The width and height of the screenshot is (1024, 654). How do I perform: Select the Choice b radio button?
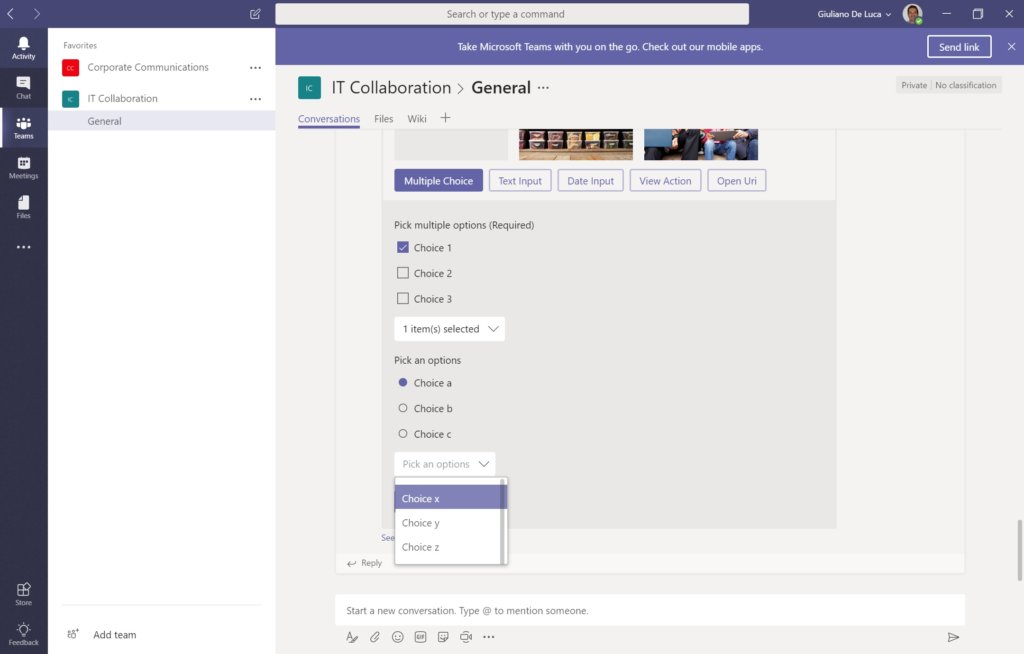click(x=404, y=408)
